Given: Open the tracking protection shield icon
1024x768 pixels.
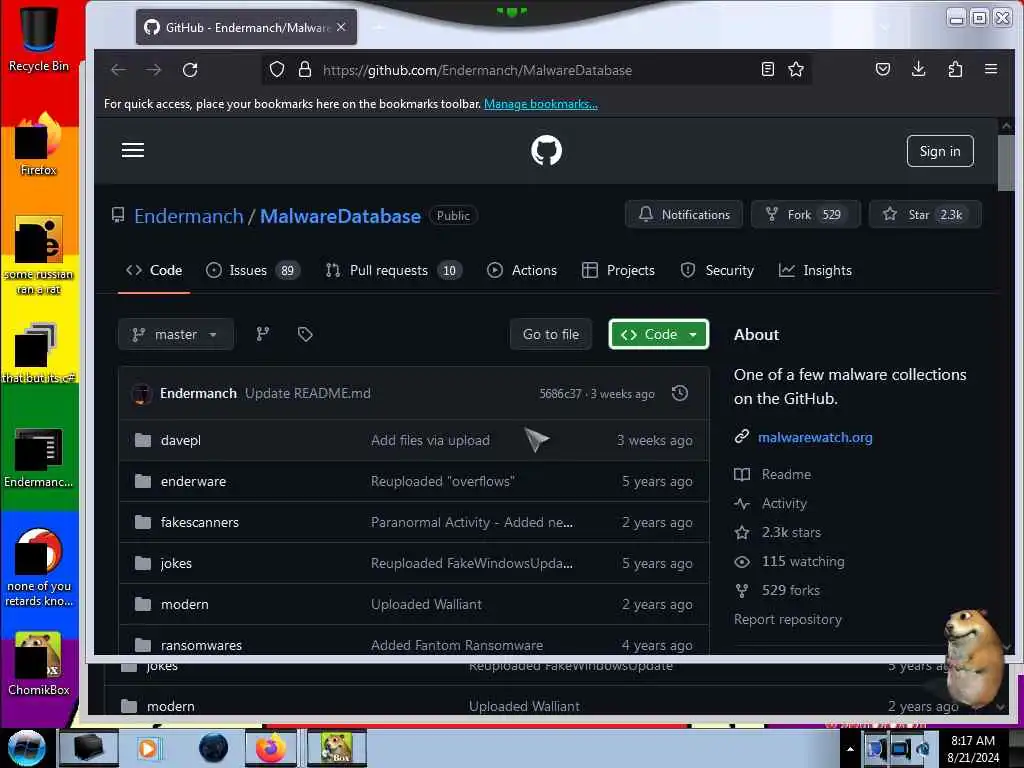Looking at the screenshot, I should tap(277, 69).
